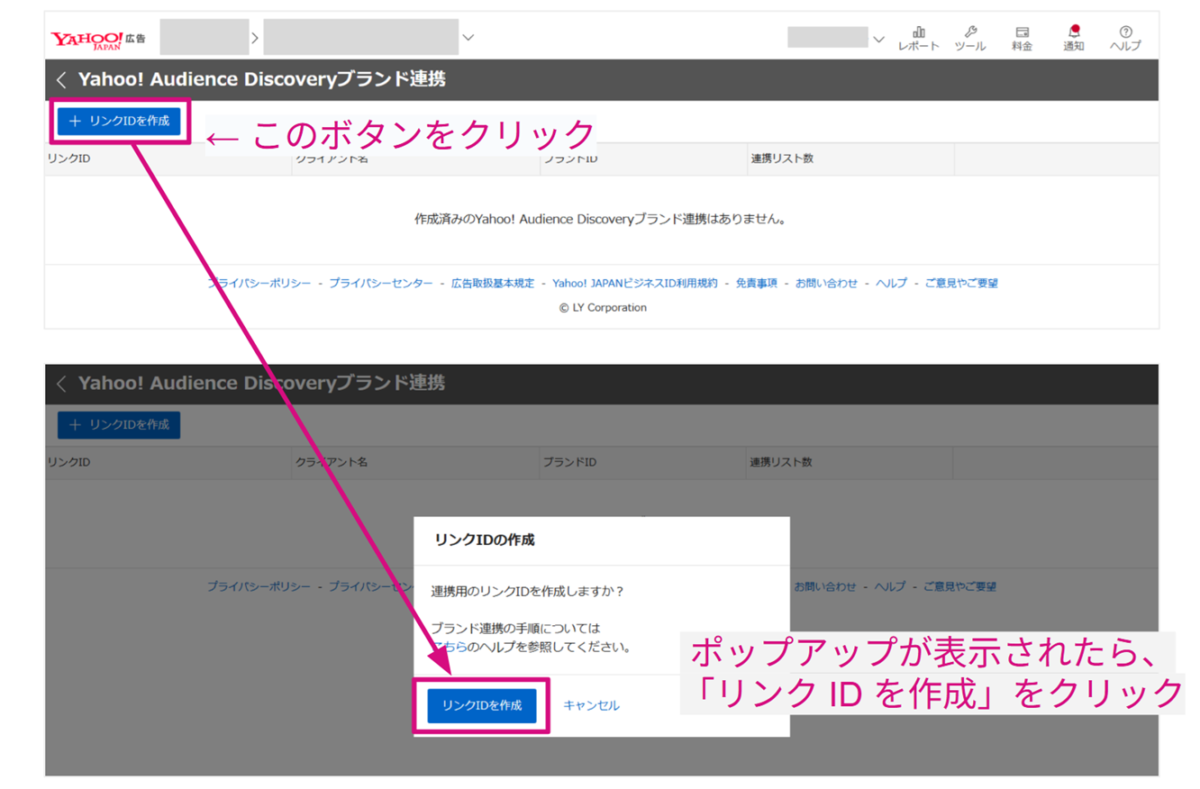This screenshot has width=1200, height=789.
Task: Open プライバシーポリシー link in undimmed footer
Action: (259, 283)
